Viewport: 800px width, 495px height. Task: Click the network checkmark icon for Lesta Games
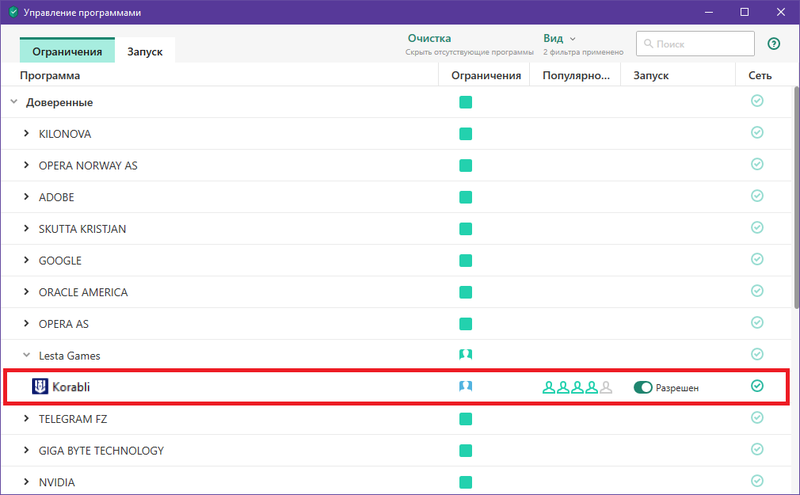(x=757, y=354)
